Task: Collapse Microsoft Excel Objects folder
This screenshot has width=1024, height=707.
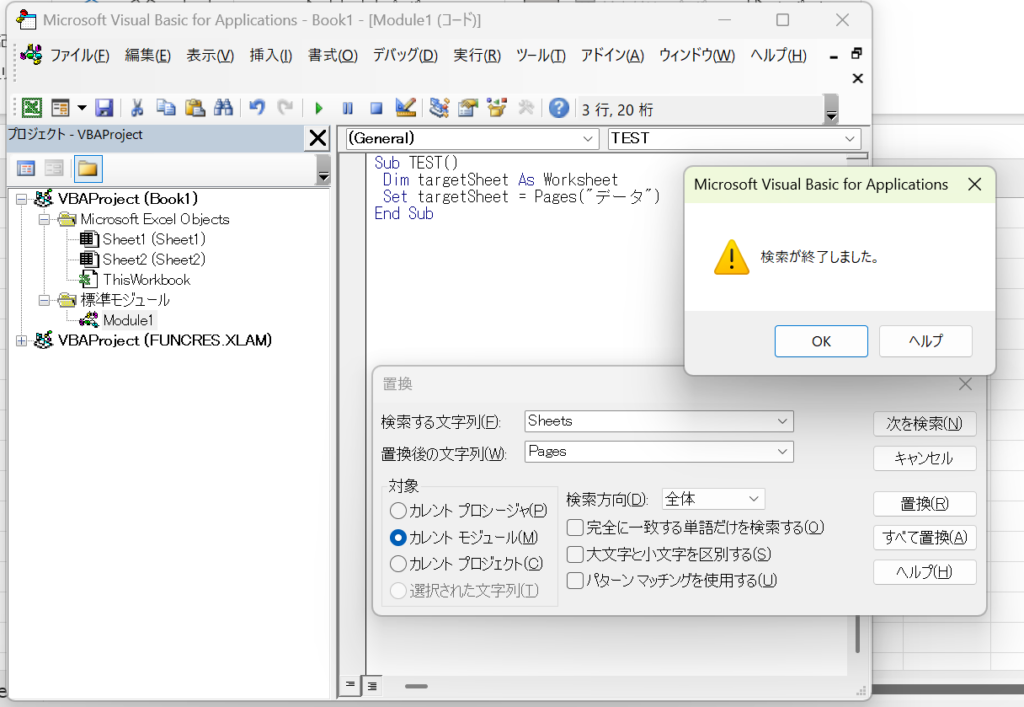Action: pyautogui.click(x=44, y=219)
